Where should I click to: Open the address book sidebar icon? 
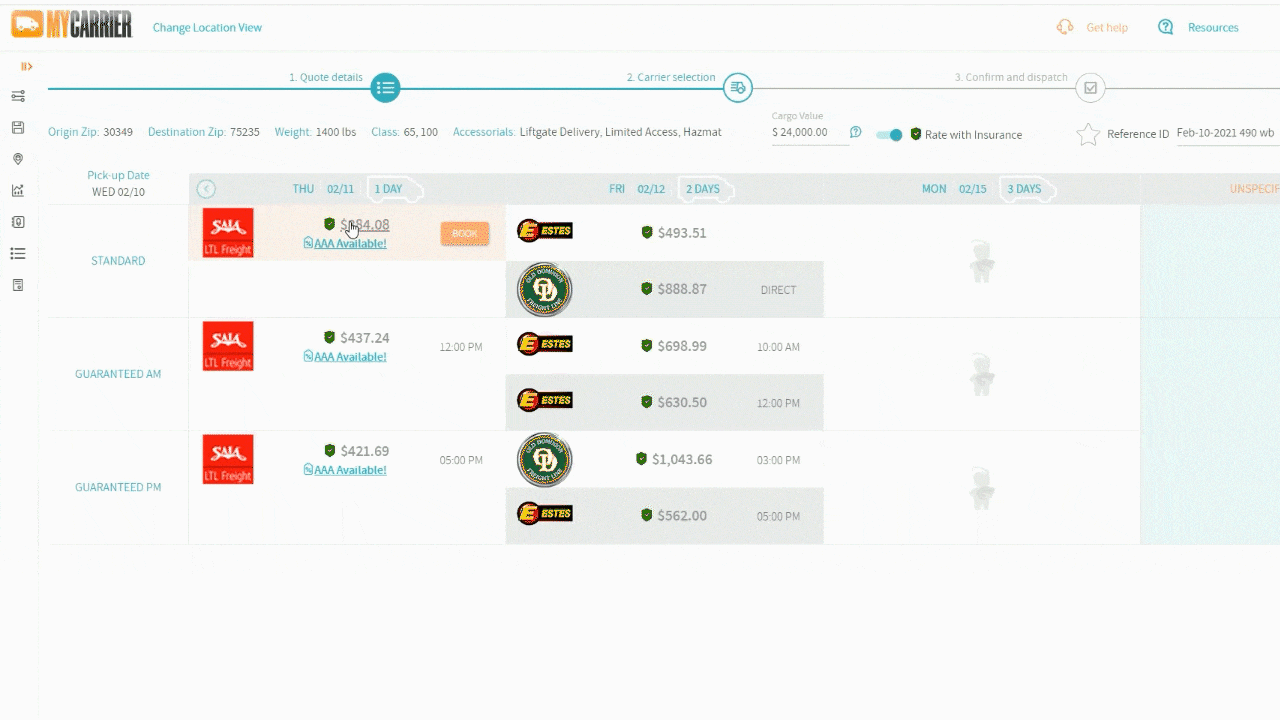point(18,222)
